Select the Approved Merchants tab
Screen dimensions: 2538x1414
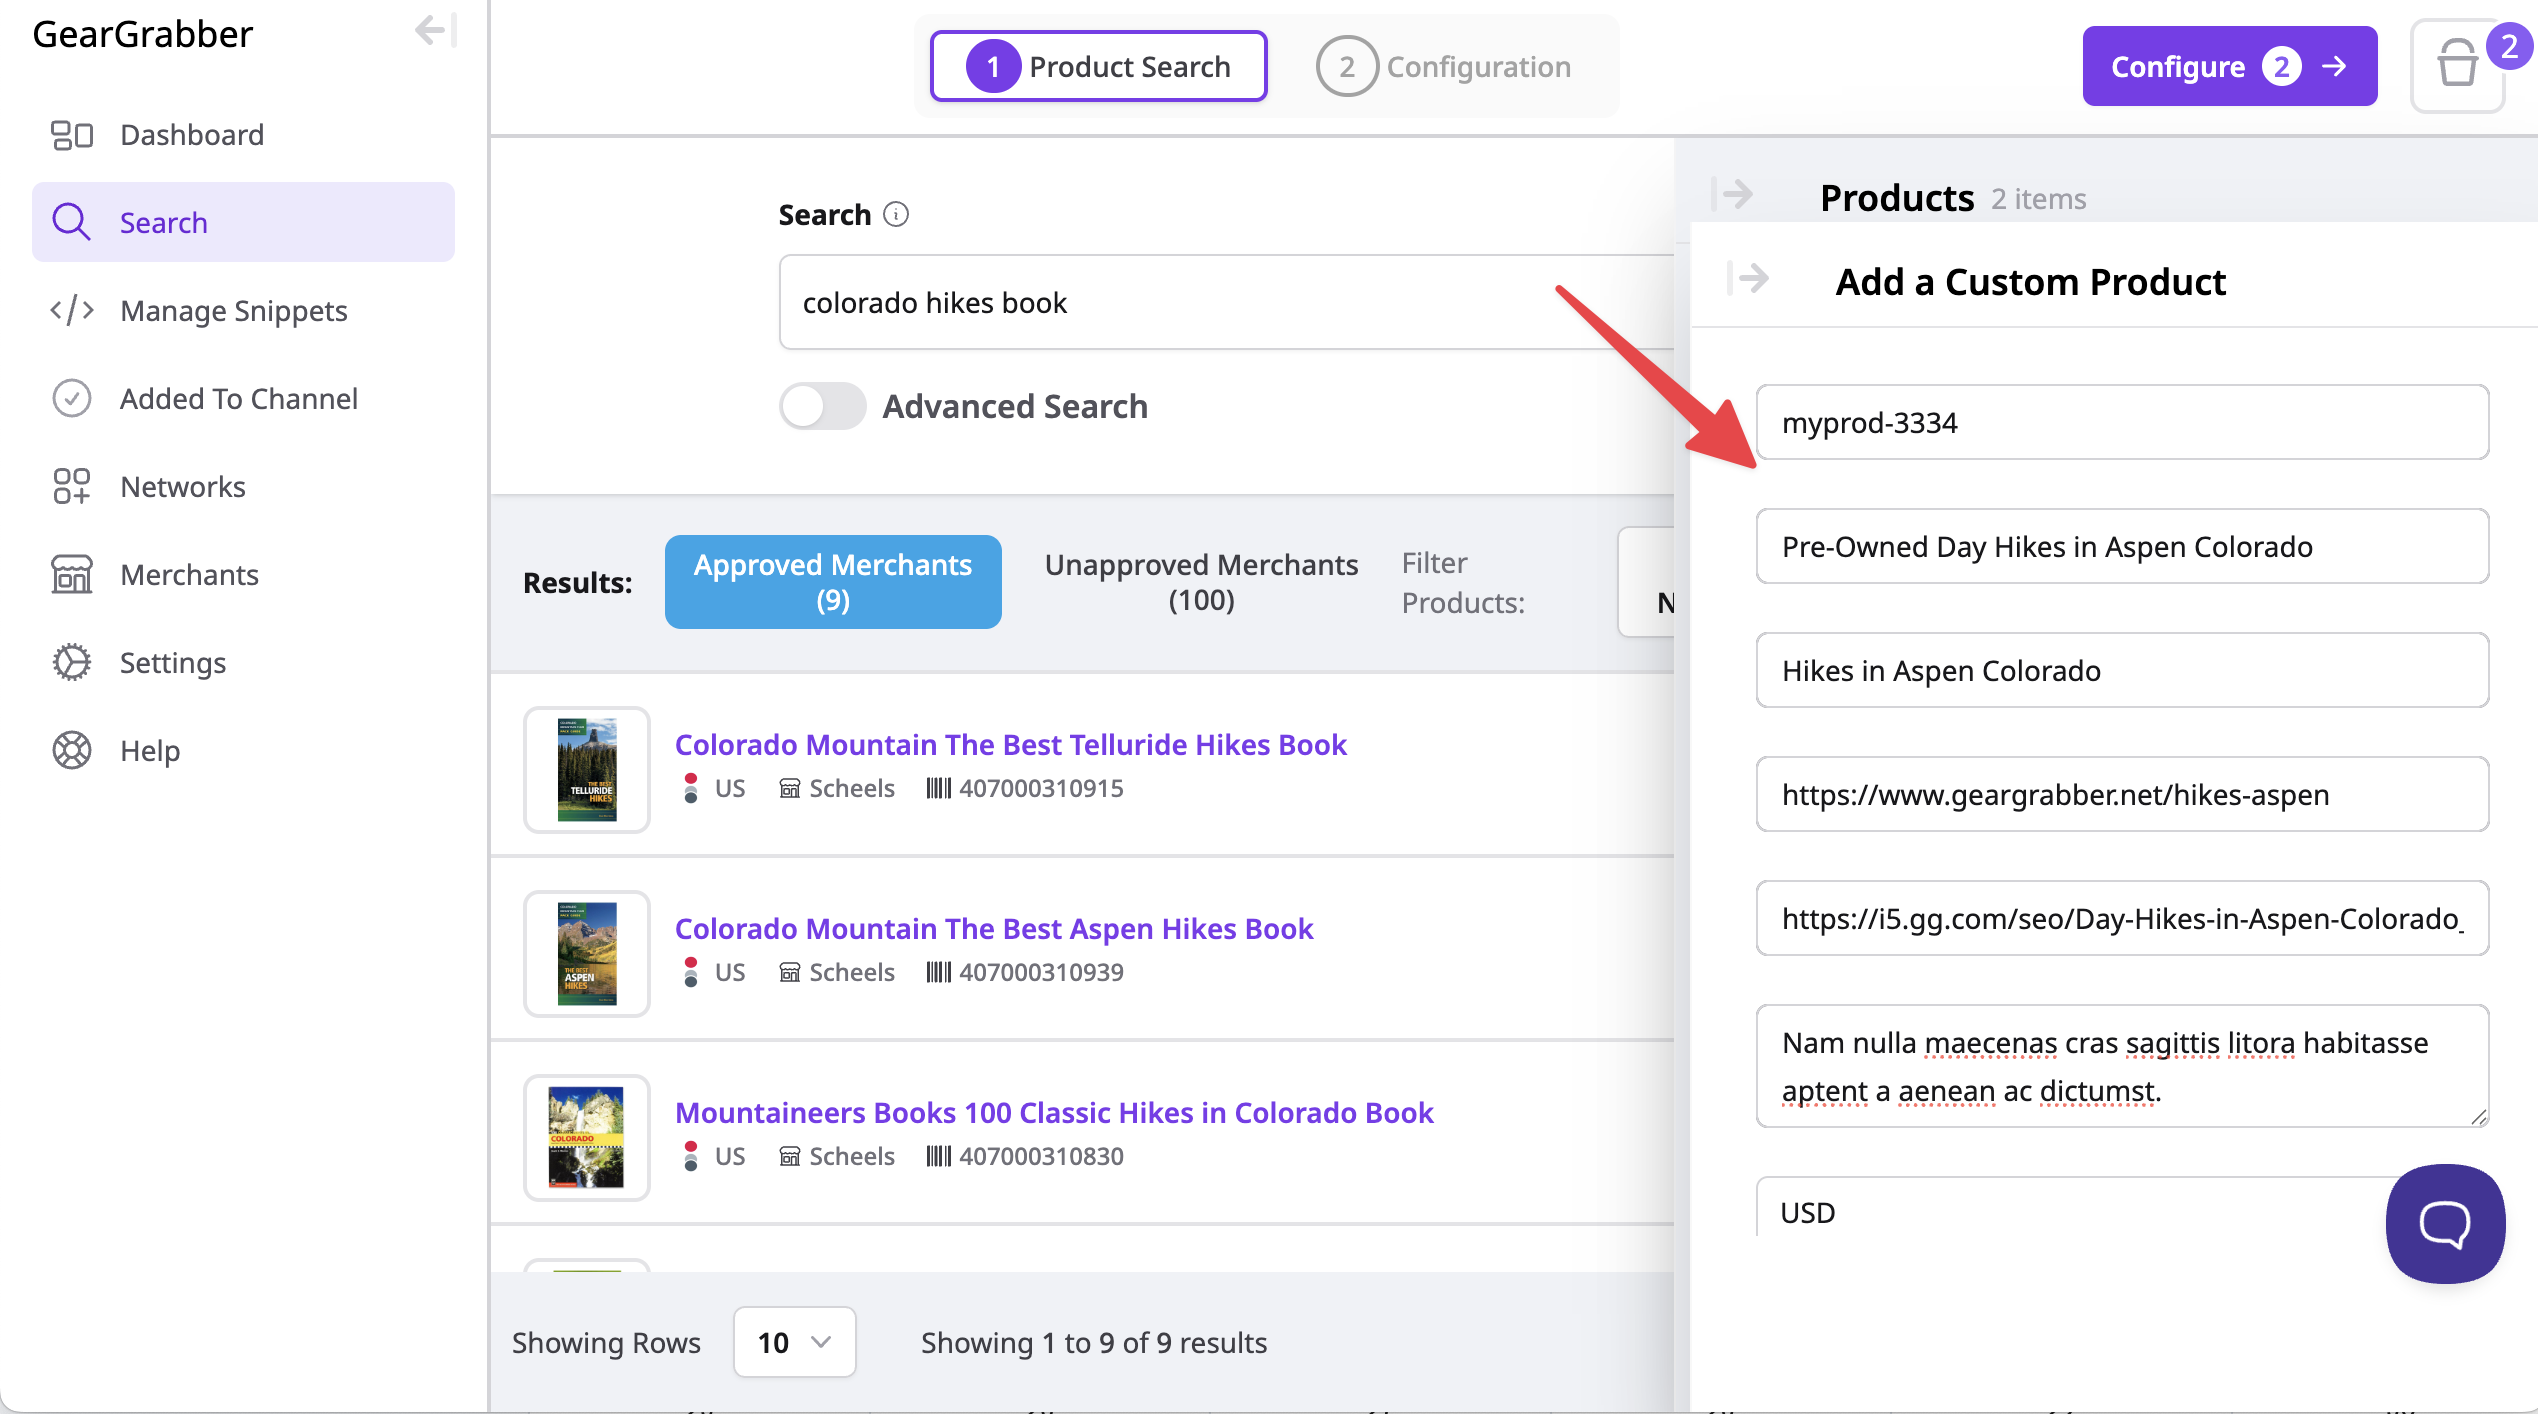point(832,582)
